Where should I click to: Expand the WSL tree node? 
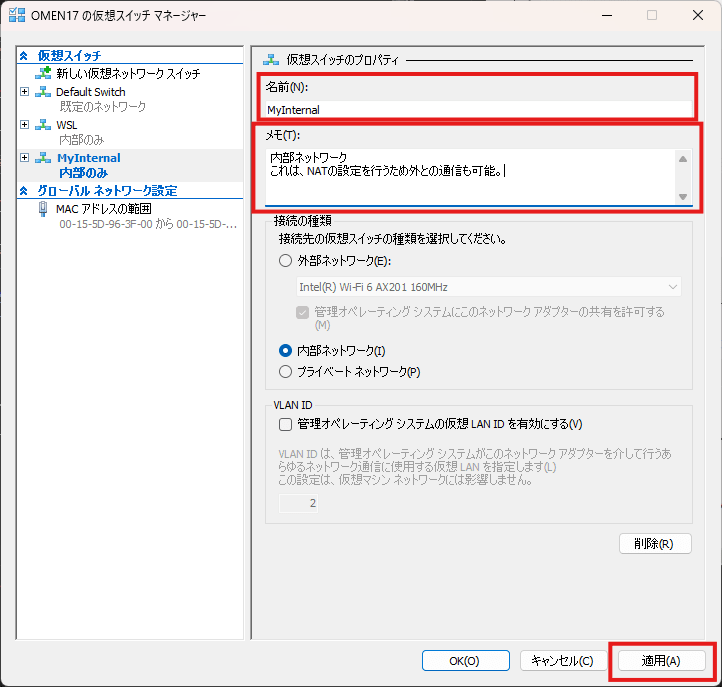pos(24,125)
